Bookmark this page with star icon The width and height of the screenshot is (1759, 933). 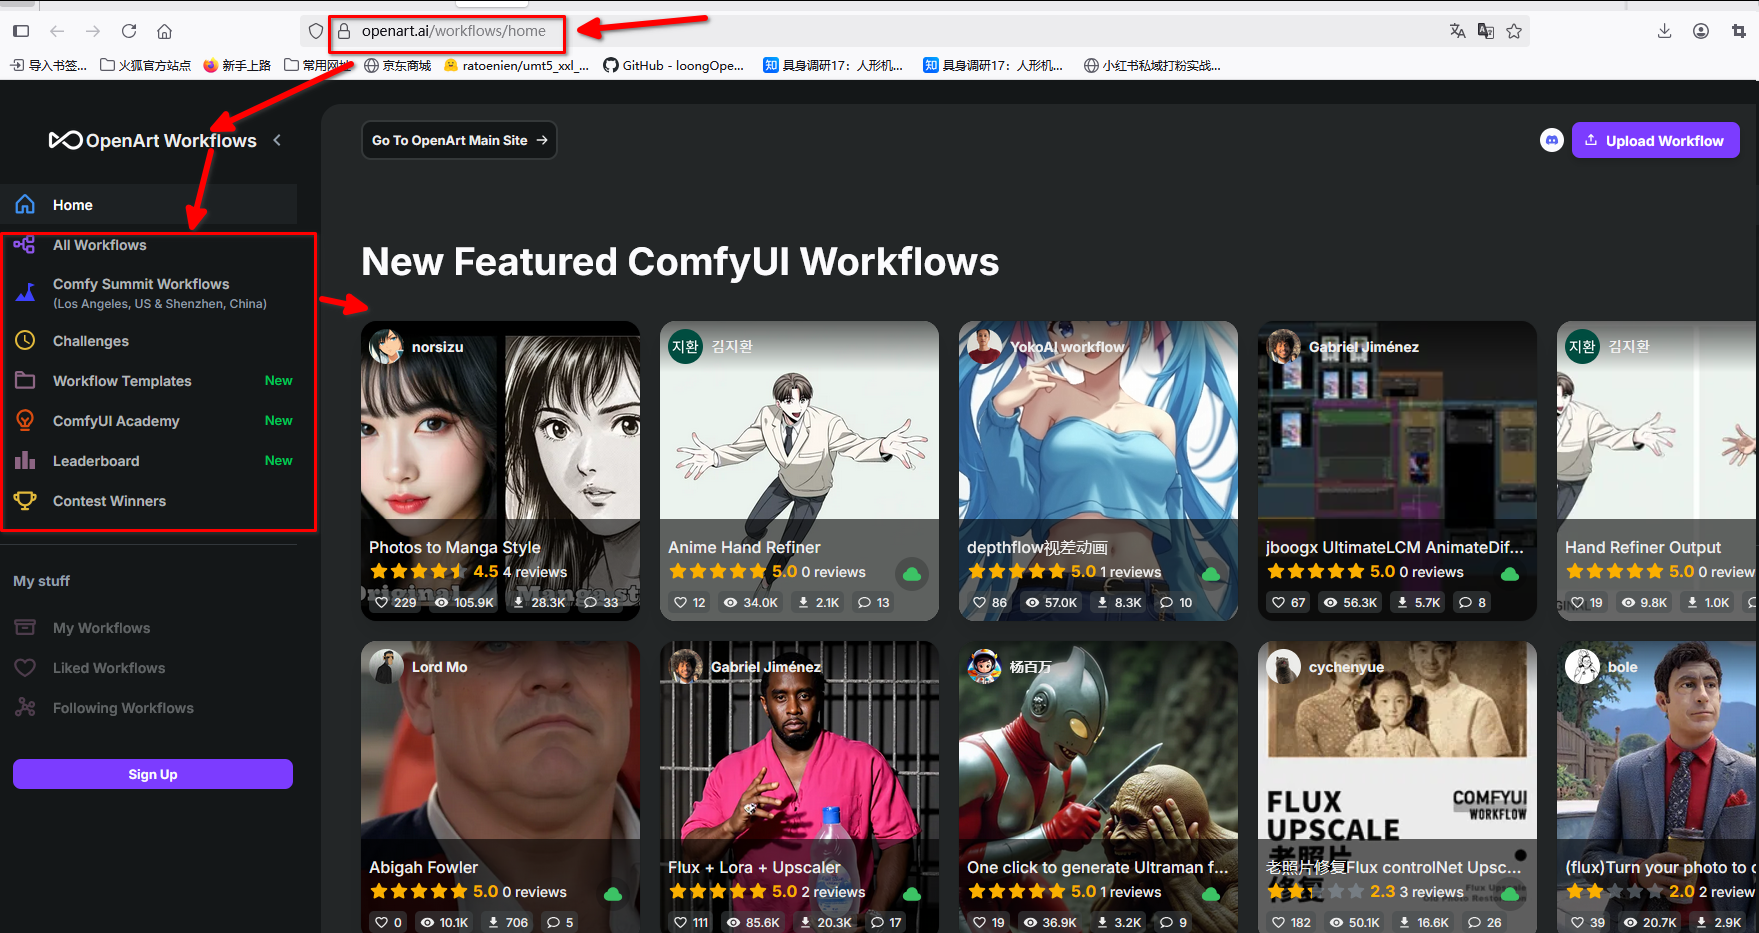1514,31
